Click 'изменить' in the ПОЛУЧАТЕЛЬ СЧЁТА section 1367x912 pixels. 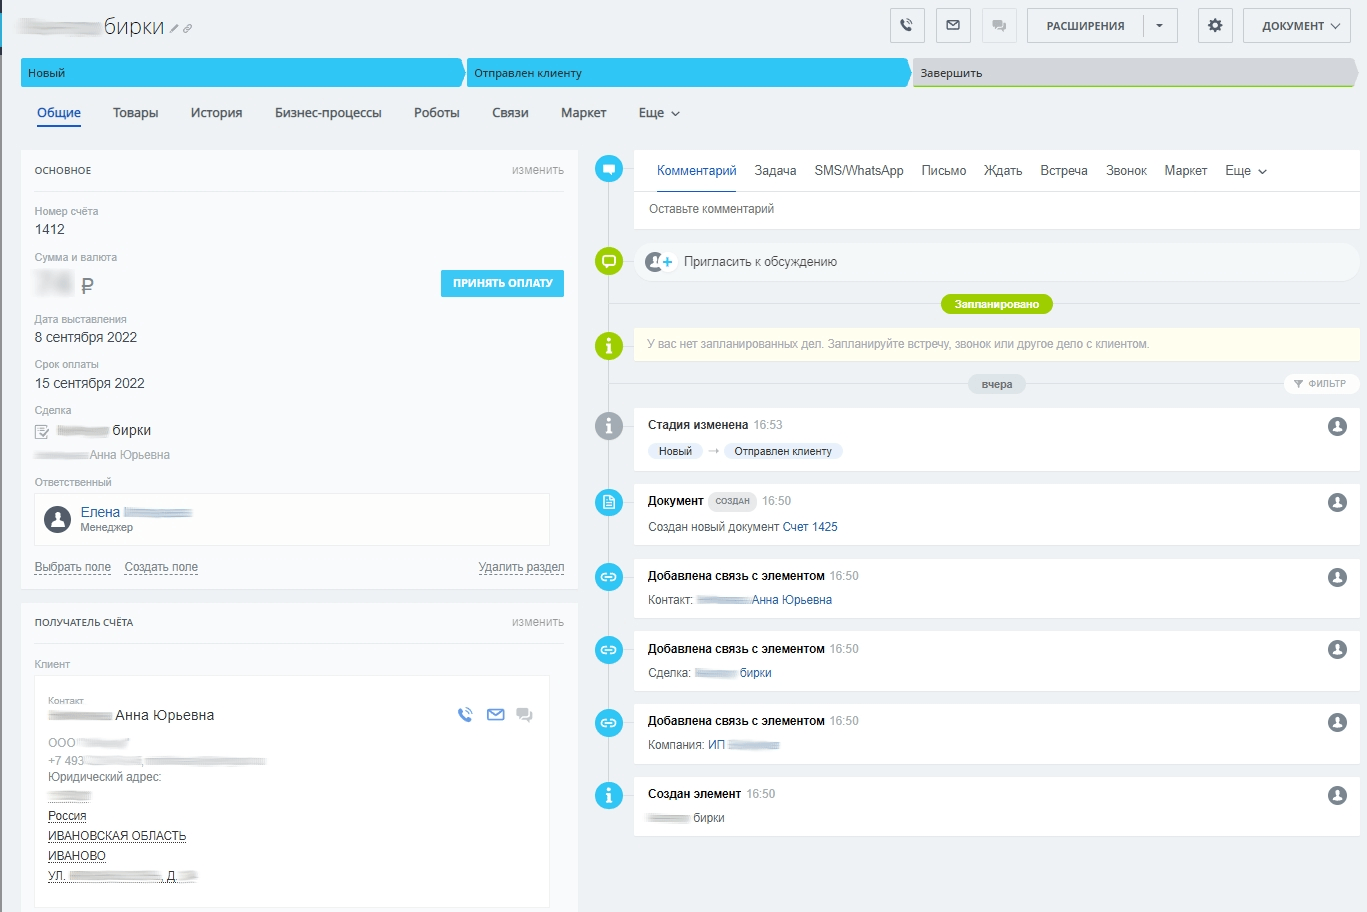[538, 623]
